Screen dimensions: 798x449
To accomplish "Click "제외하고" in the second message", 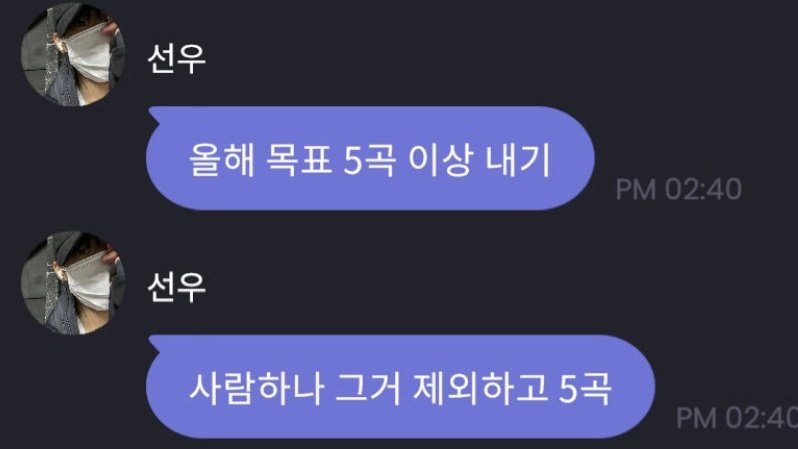I will (481, 388).
